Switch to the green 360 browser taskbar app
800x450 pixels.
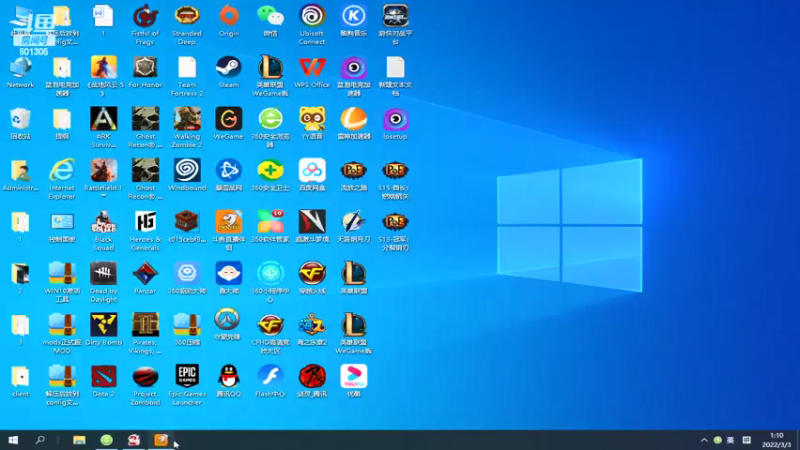coord(106,440)
